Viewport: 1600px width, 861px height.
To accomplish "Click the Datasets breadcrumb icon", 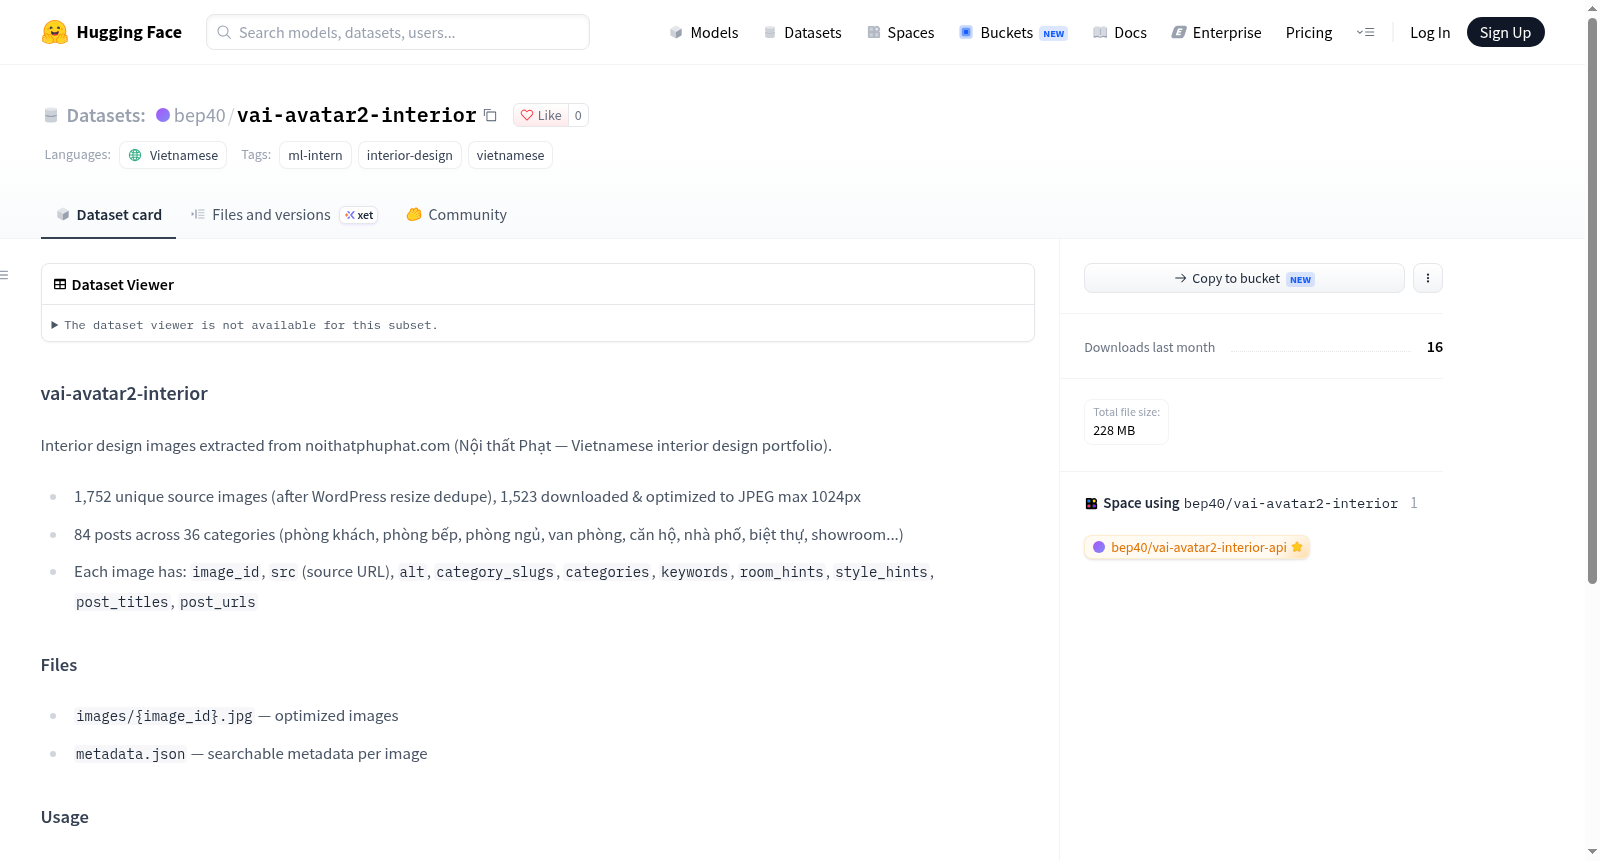I will [x=51, y=115].
